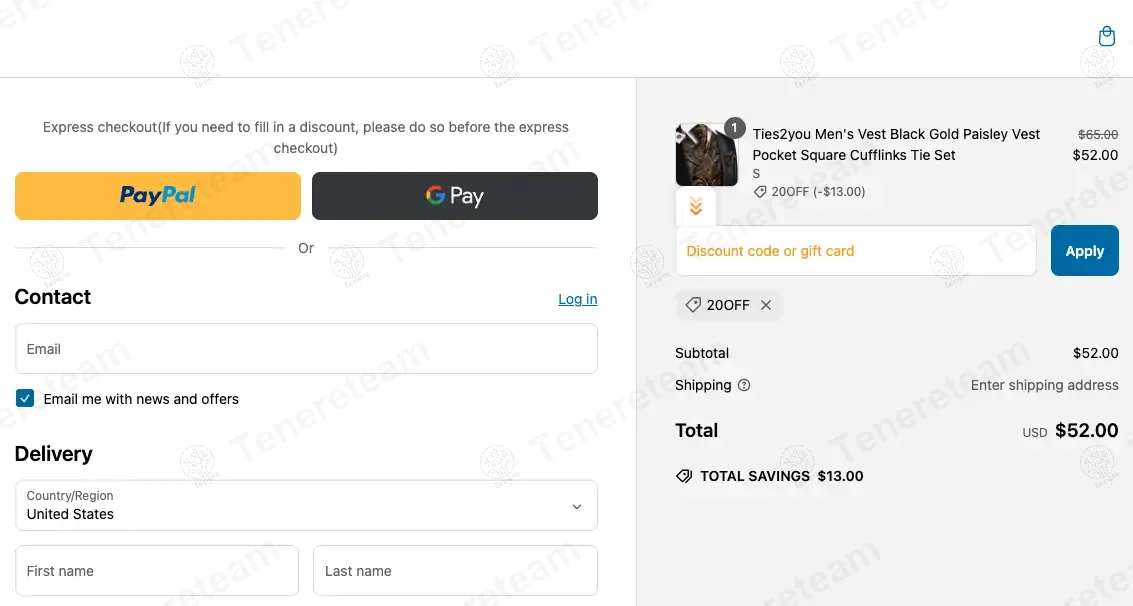The width and height of the screenshot is (1133, 606).
Task: Remove the 20OFF discount code
Action: pos(766,305)
